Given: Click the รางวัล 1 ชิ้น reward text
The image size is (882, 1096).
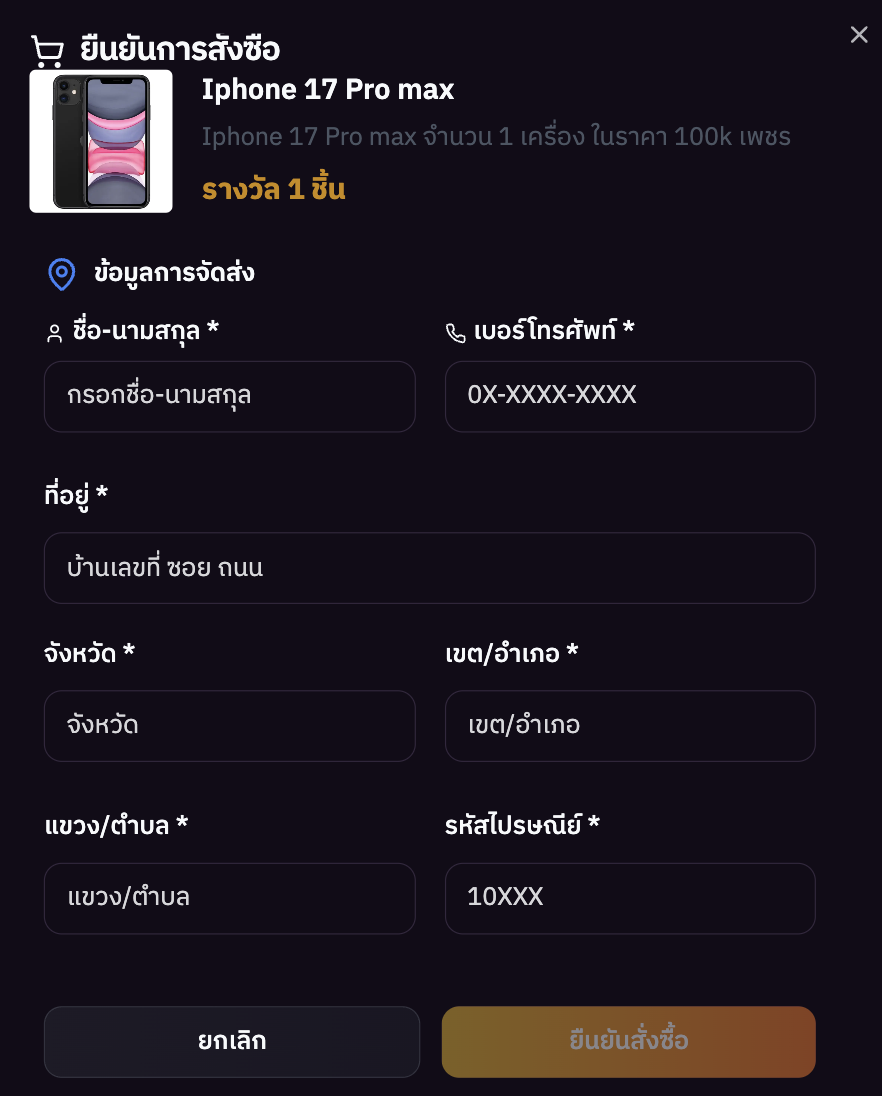Looking at the screenshot, I should (x=274, y=189).
